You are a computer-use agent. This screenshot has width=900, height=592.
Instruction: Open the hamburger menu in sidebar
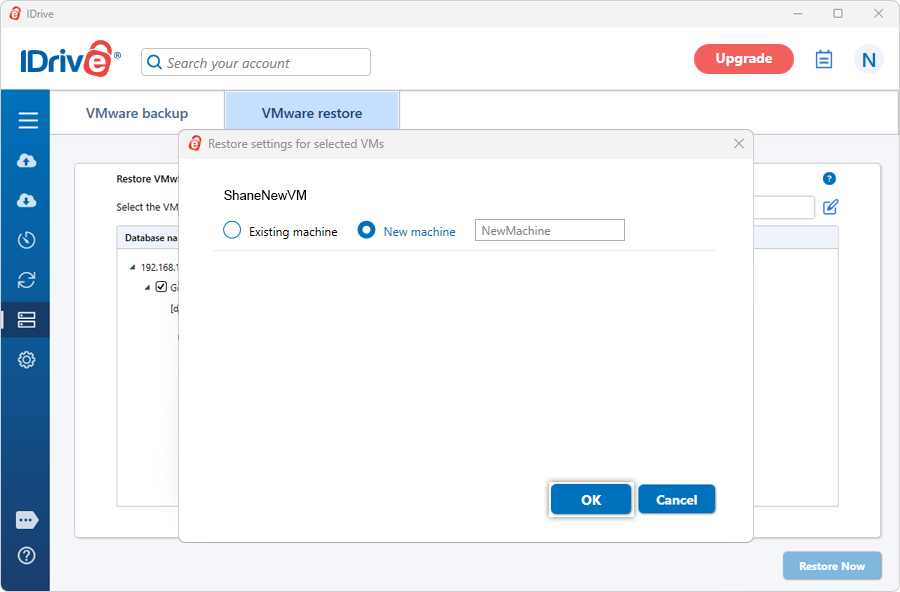pos(28,121)
